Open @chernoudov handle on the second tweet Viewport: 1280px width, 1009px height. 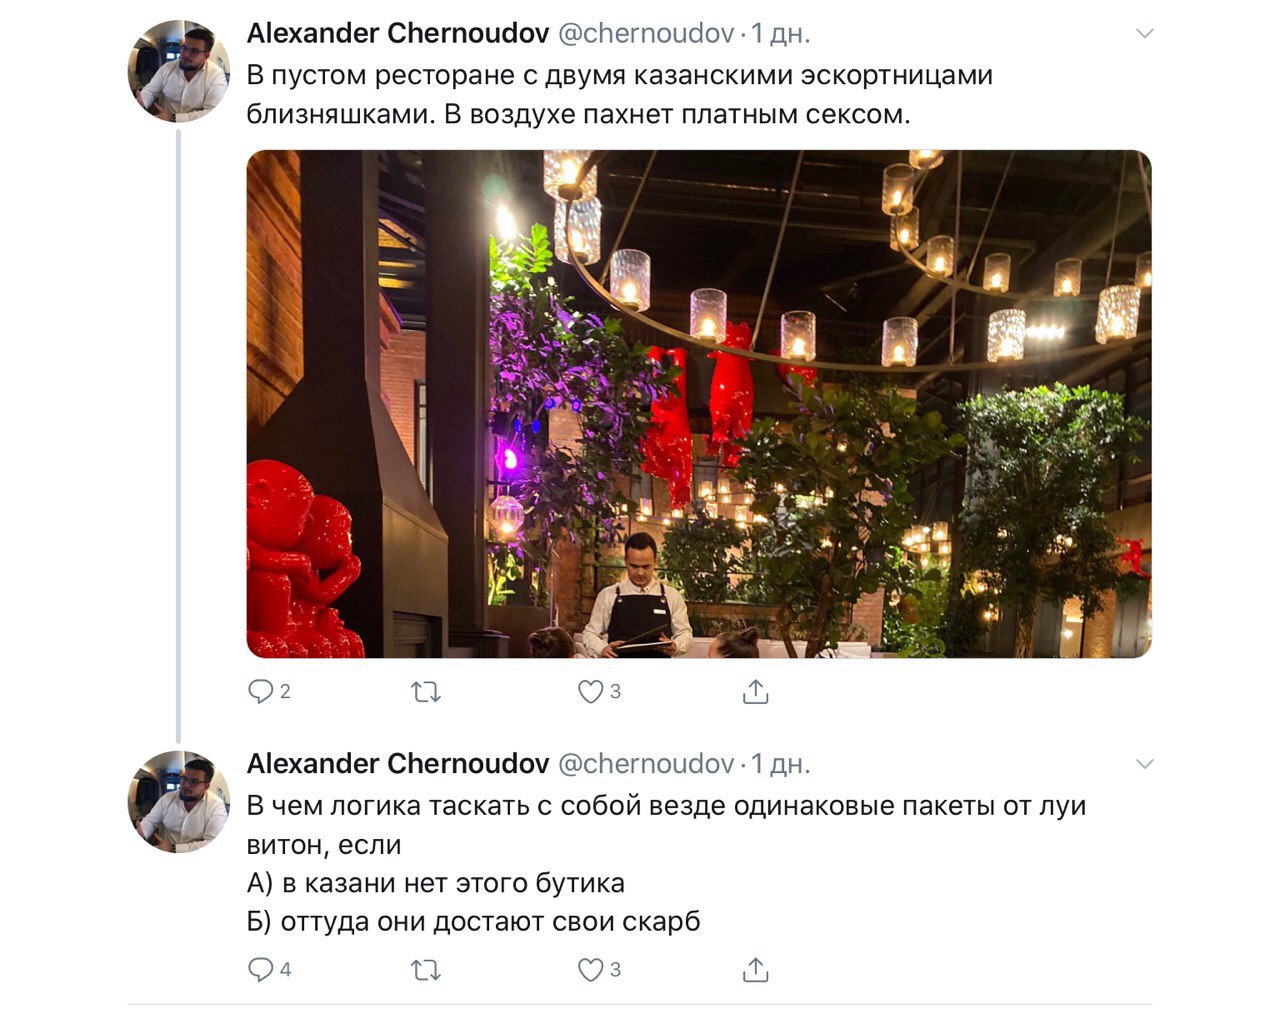click(x=645, y=764)
